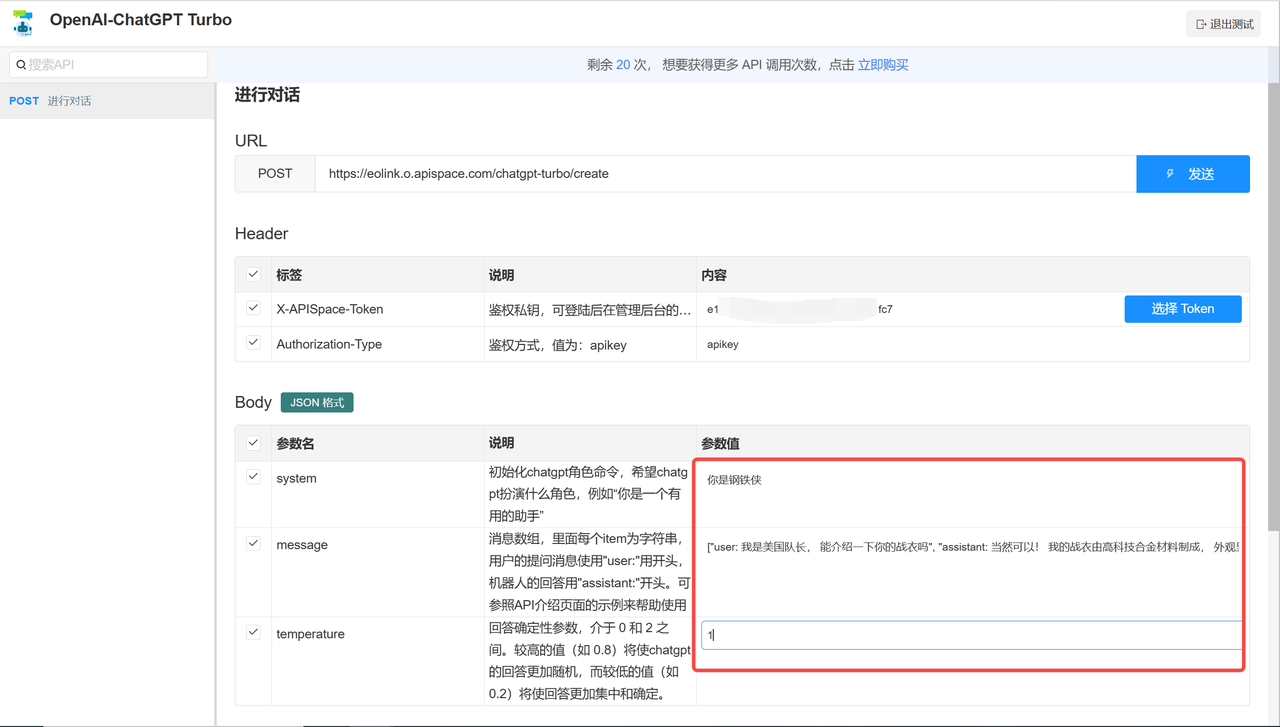Click the request URL input field

725,174
